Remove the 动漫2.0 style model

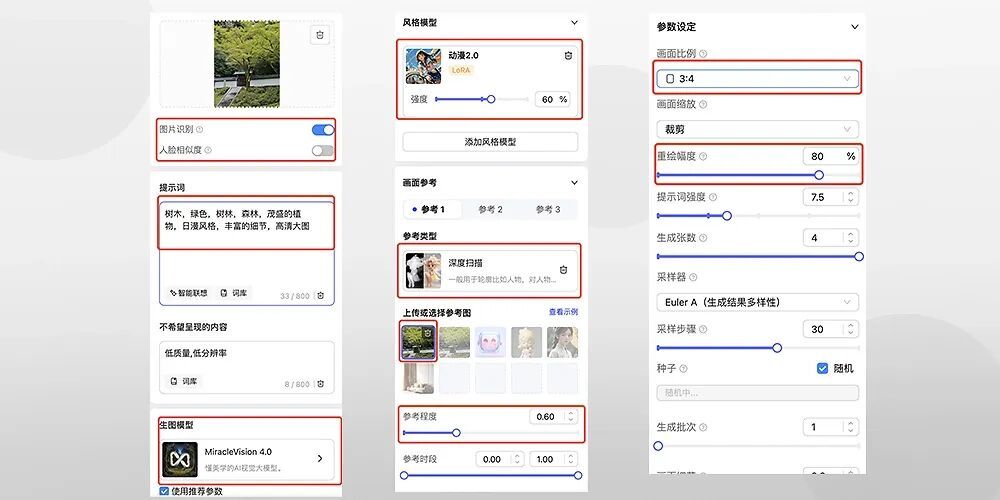568,57
